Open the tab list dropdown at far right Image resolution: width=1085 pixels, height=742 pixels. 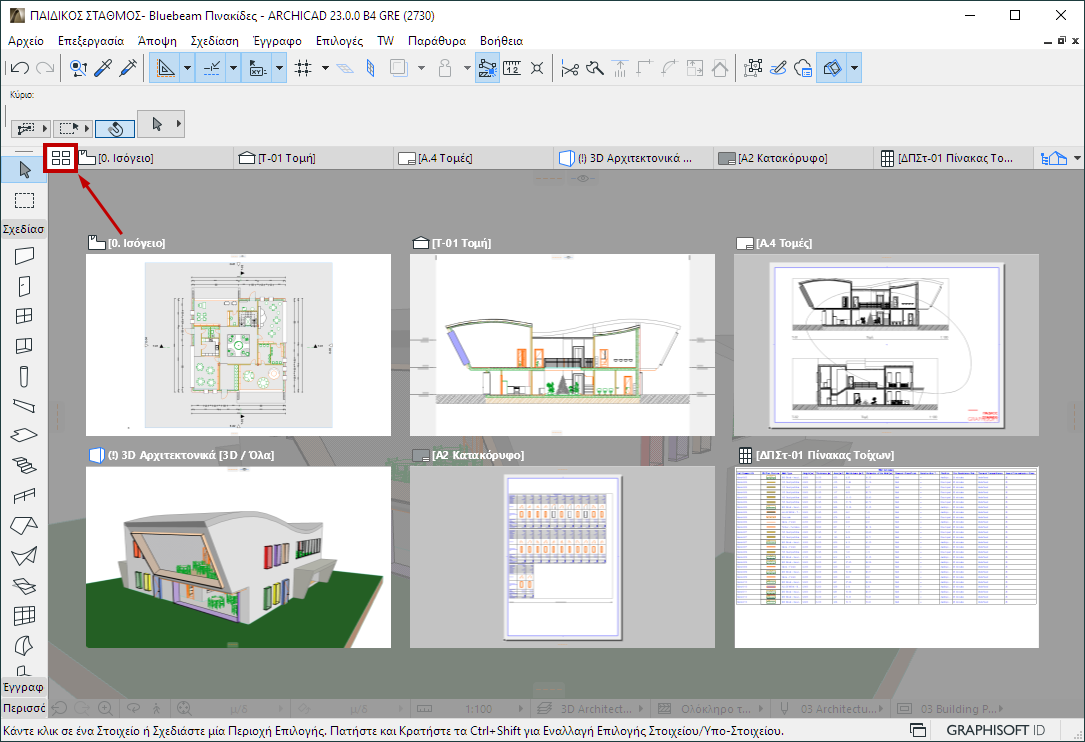pos(1077,159)
